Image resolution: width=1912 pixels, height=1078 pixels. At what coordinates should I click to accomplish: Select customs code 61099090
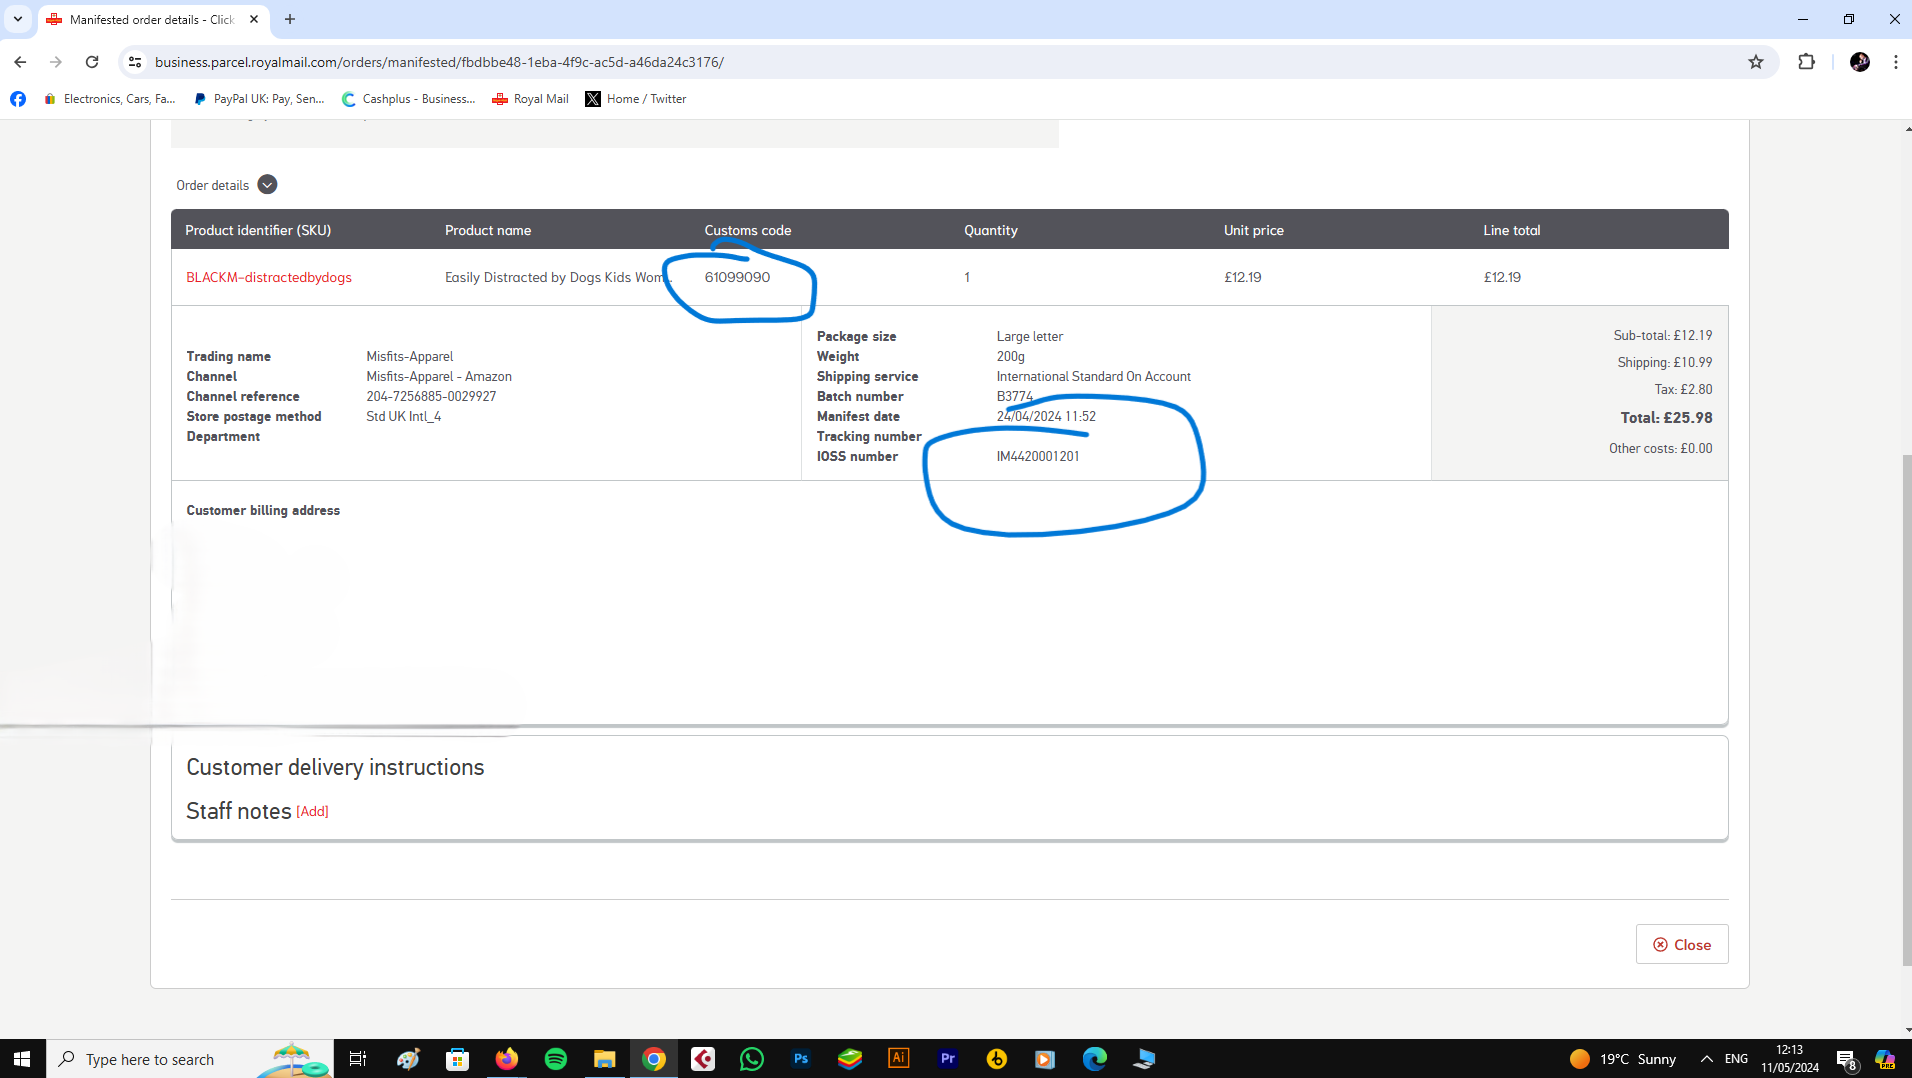point(737,277)
